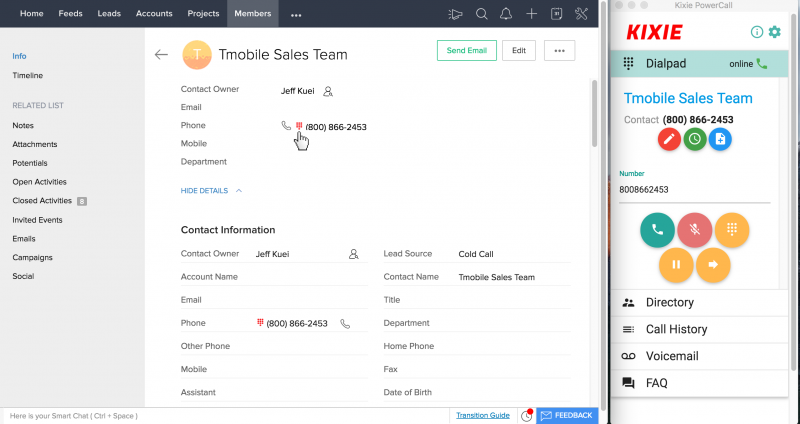Open Call History in Kixie PowerCall
The image size is (800, 424).
point(699,330)
